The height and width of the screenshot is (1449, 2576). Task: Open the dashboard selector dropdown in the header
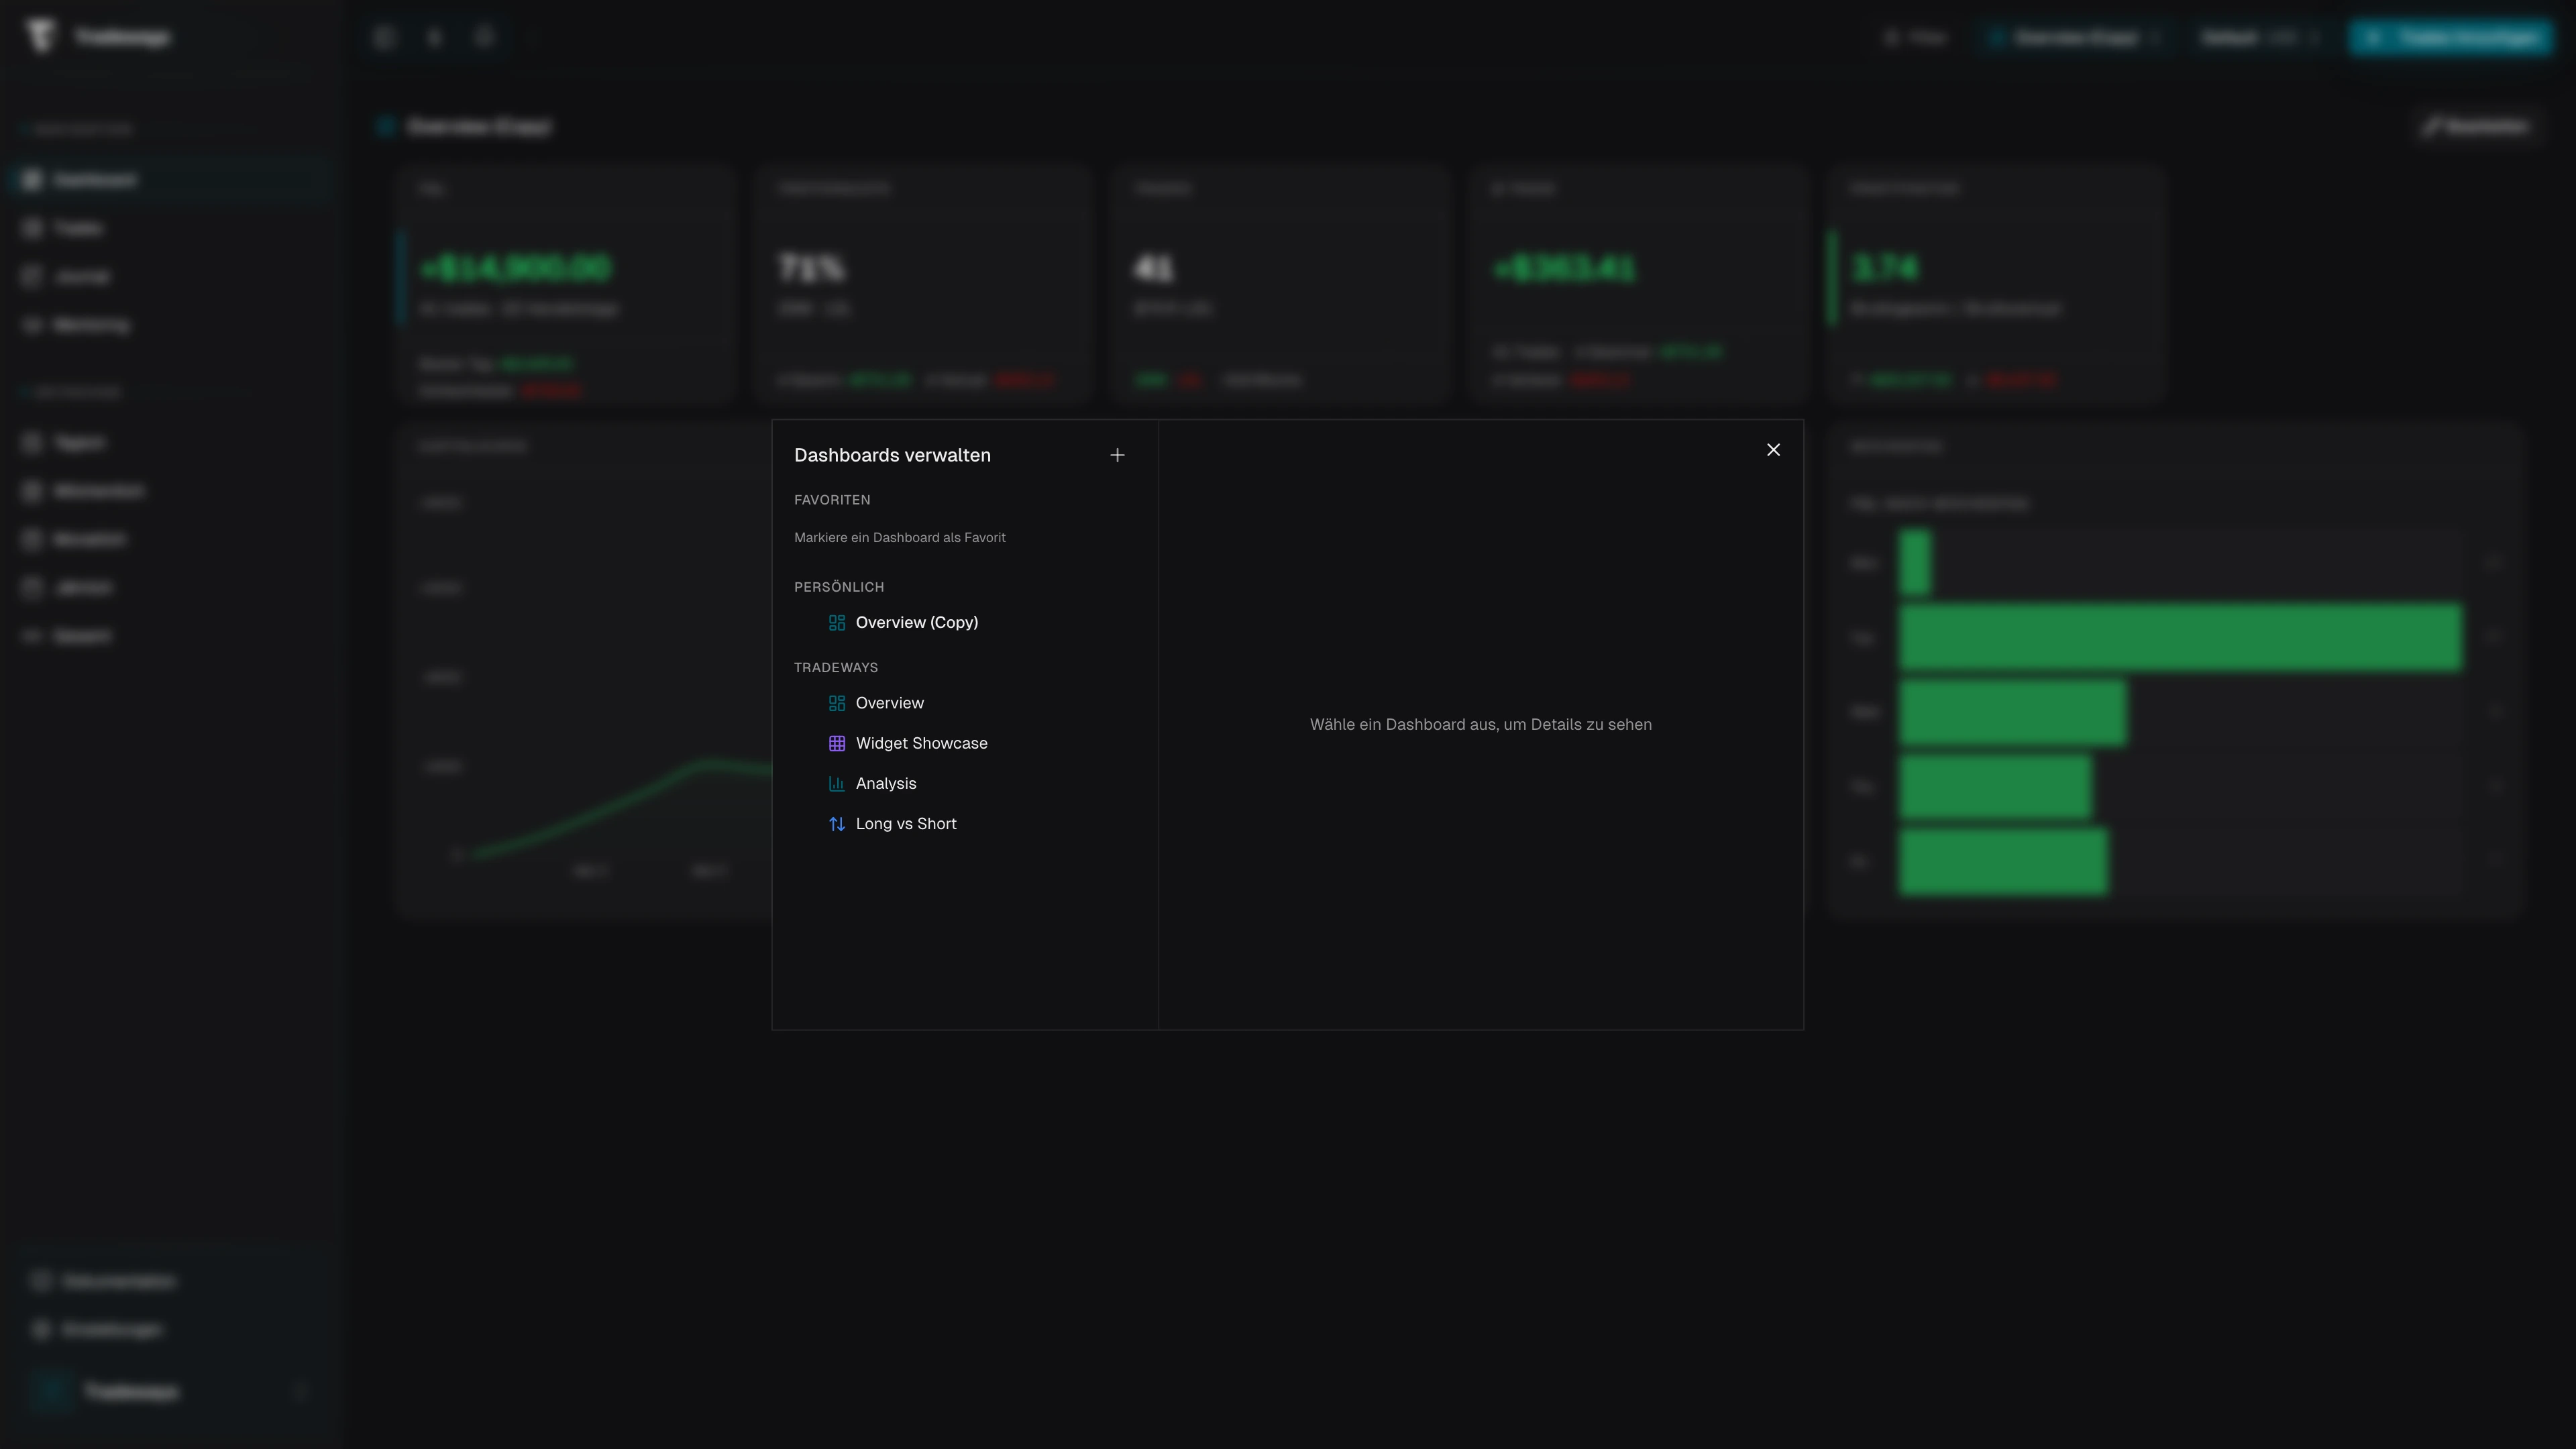click(2073, 37)
